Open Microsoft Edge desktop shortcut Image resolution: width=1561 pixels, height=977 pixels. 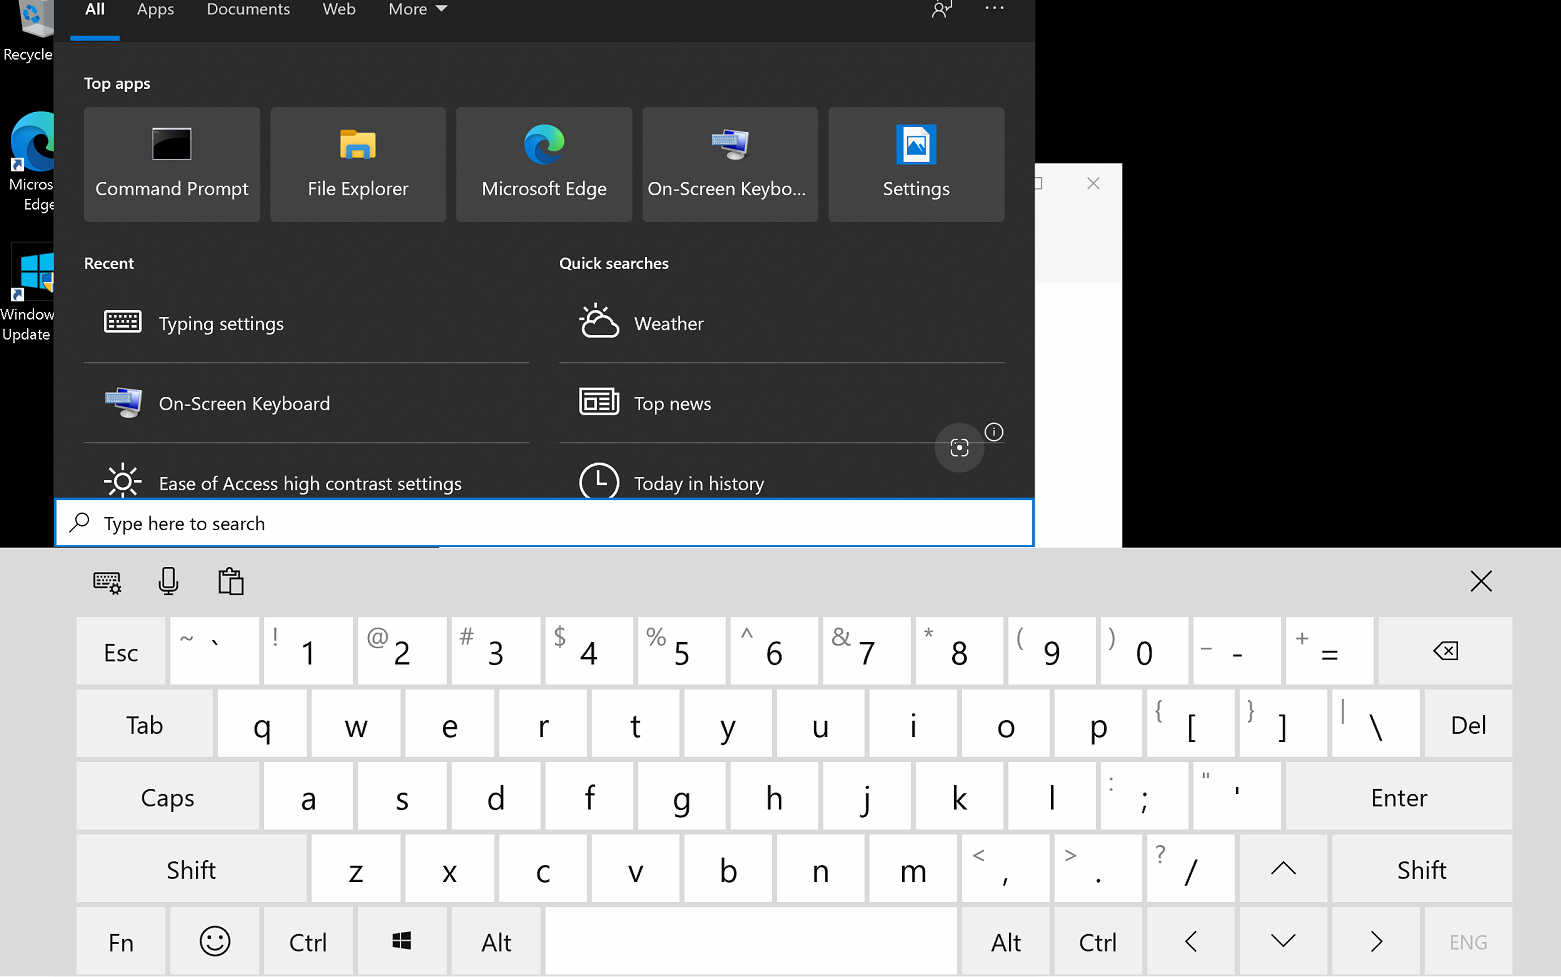click(x=30, y=162)
